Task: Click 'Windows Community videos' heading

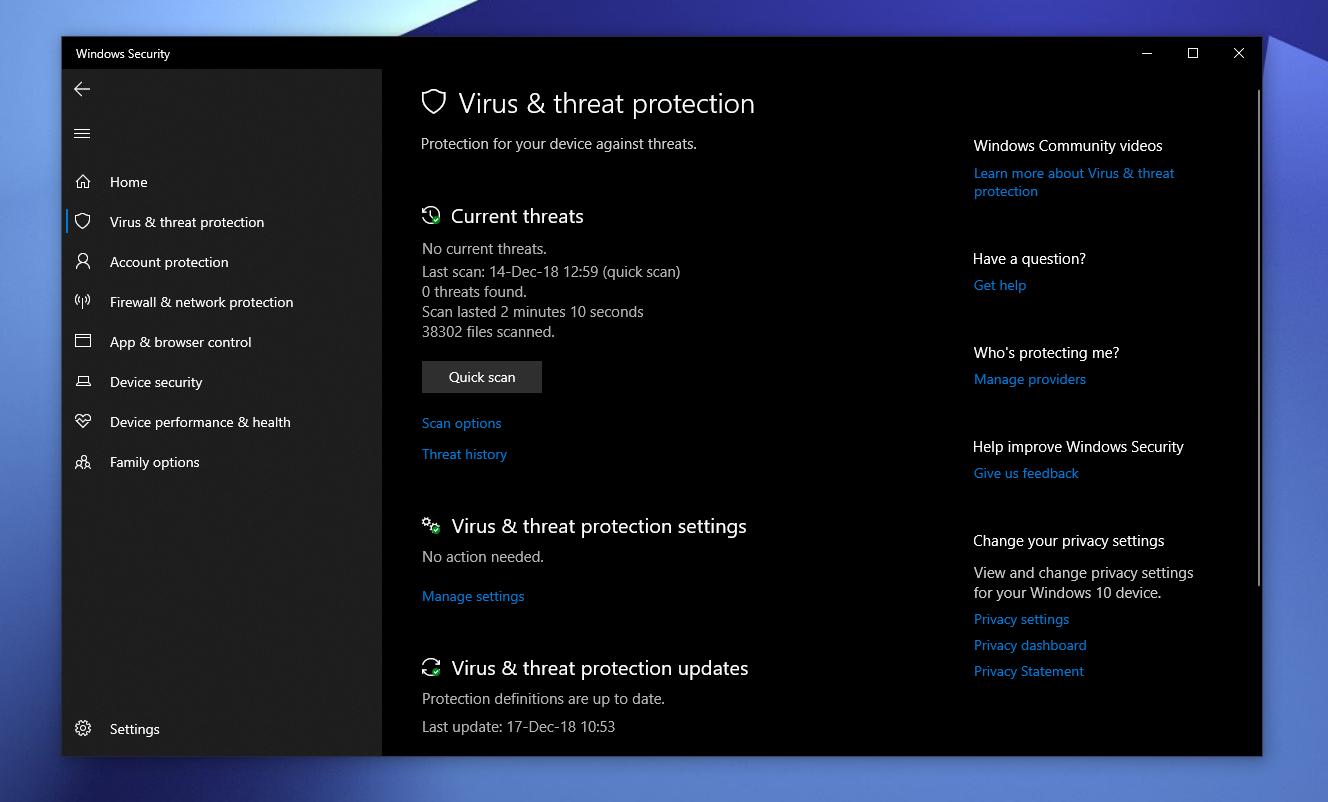Action: point(1068,146)
